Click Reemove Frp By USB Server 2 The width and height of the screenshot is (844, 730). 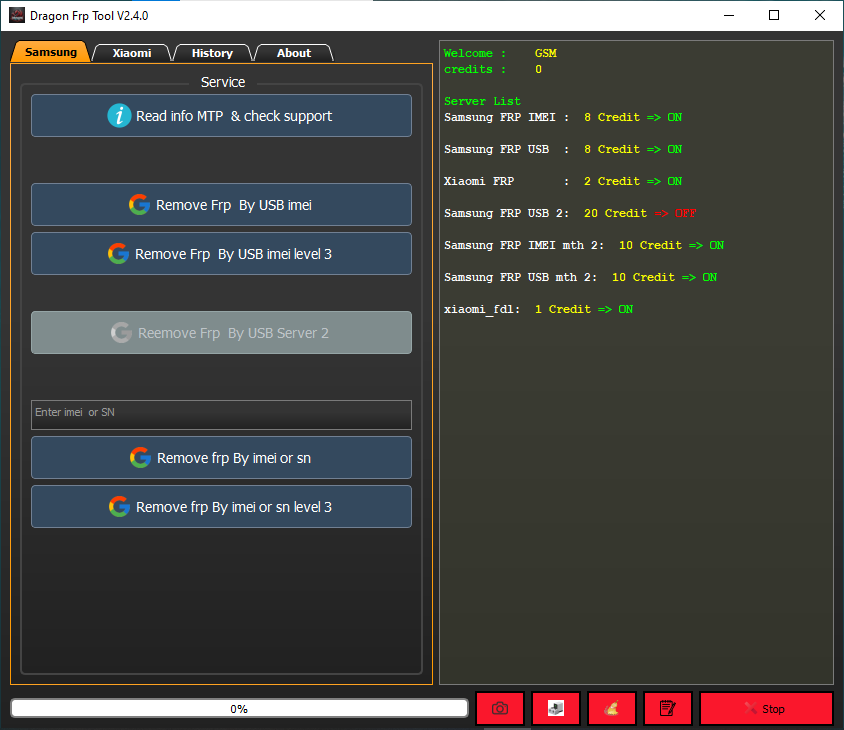221,332
